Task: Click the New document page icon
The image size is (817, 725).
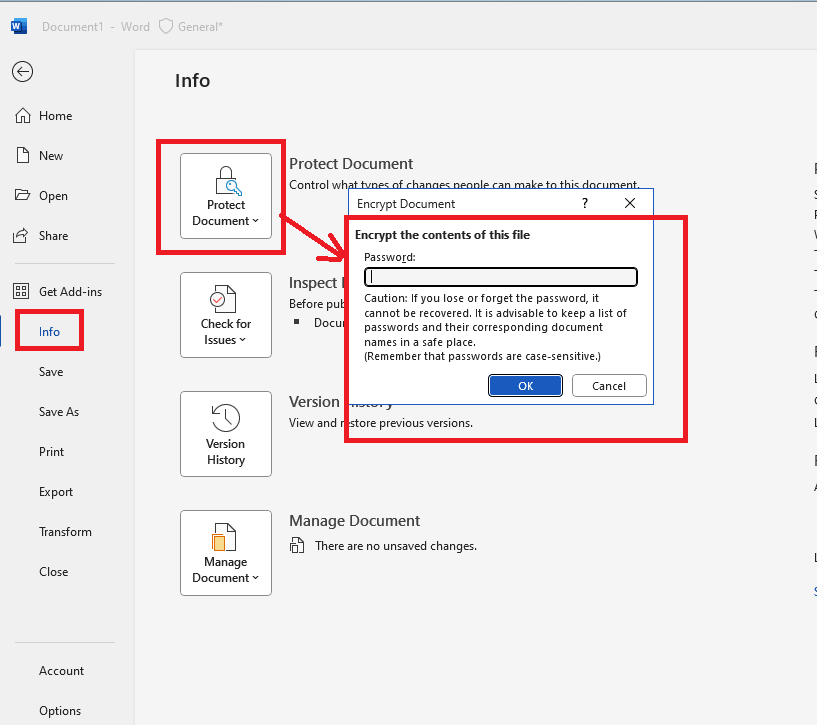Action: (x=22, y=155)
